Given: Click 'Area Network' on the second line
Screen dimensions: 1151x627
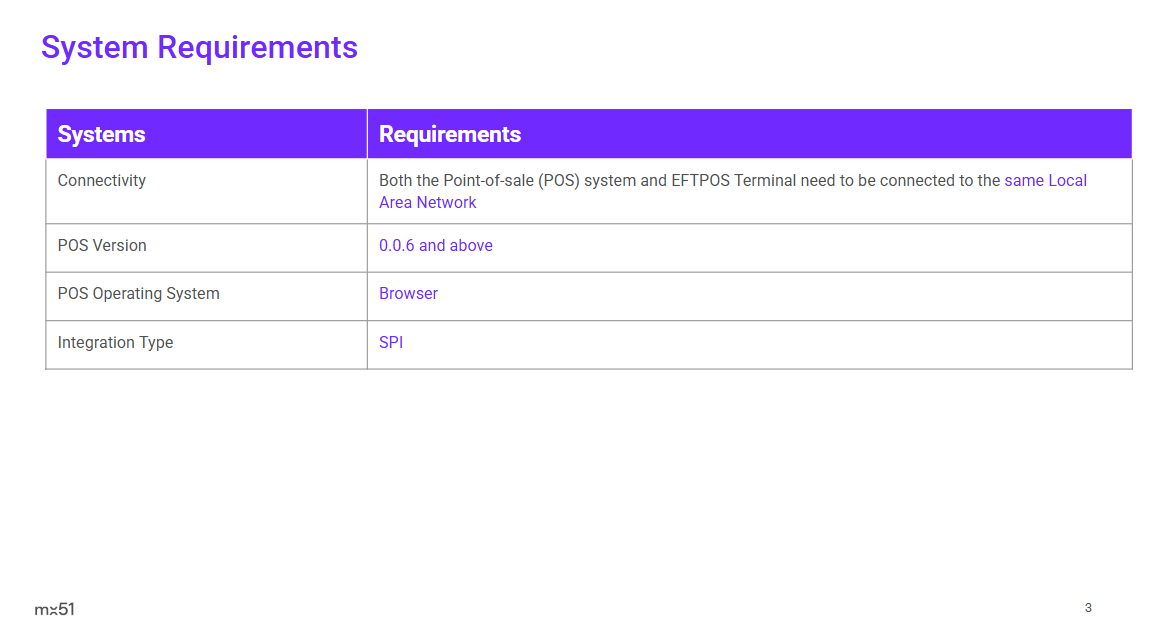Looking at the screenshot, I should pos(427,203).
